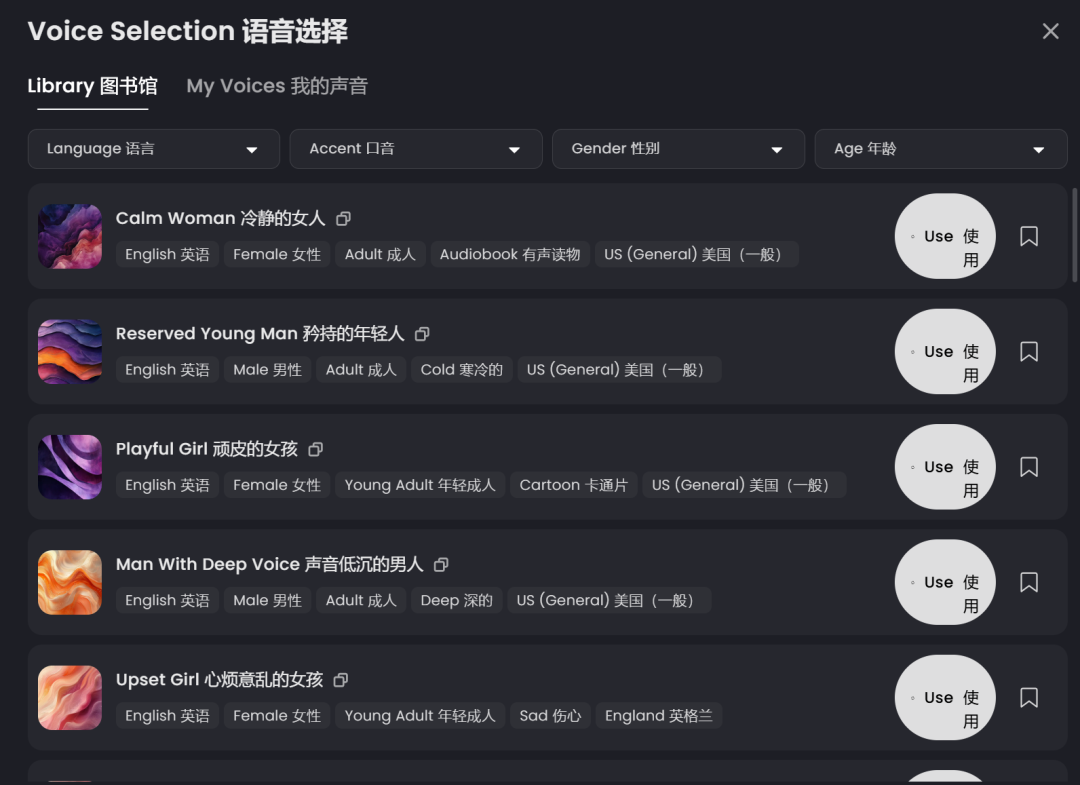
Task: Expand the Age filter dropdown
Action: tap(940, 149)
